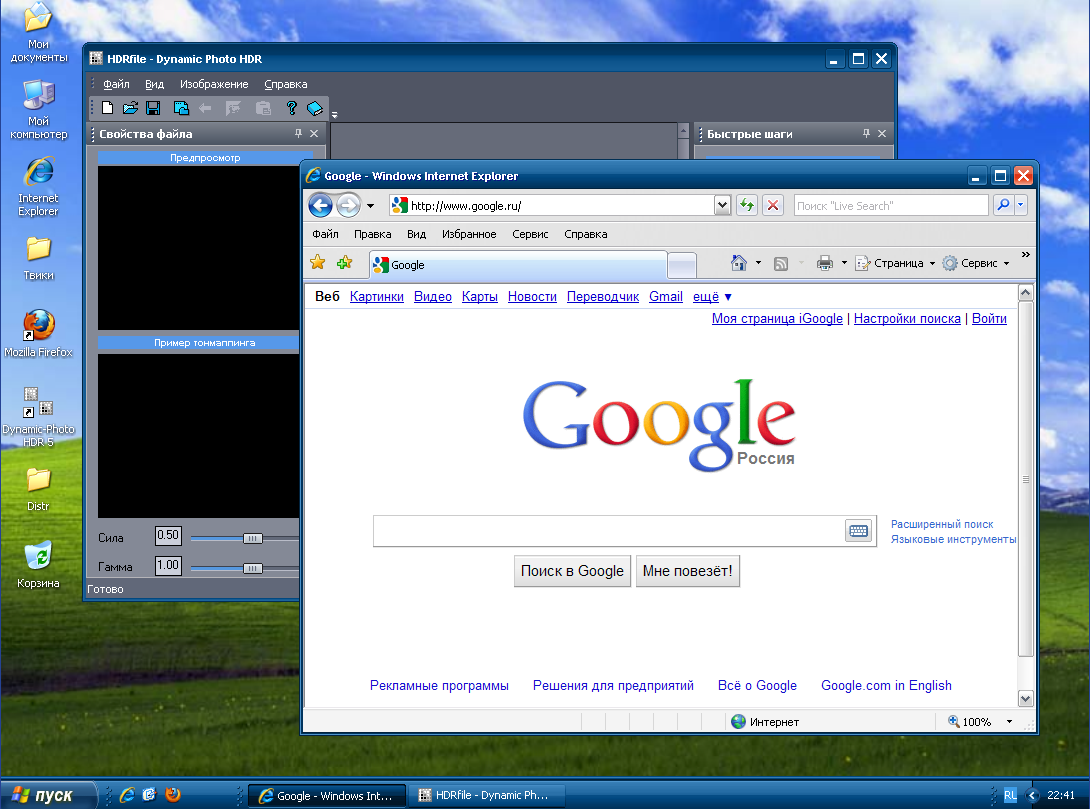Print page using the printer icon
The image size is (1090, 809).
(x=824, y=263)
